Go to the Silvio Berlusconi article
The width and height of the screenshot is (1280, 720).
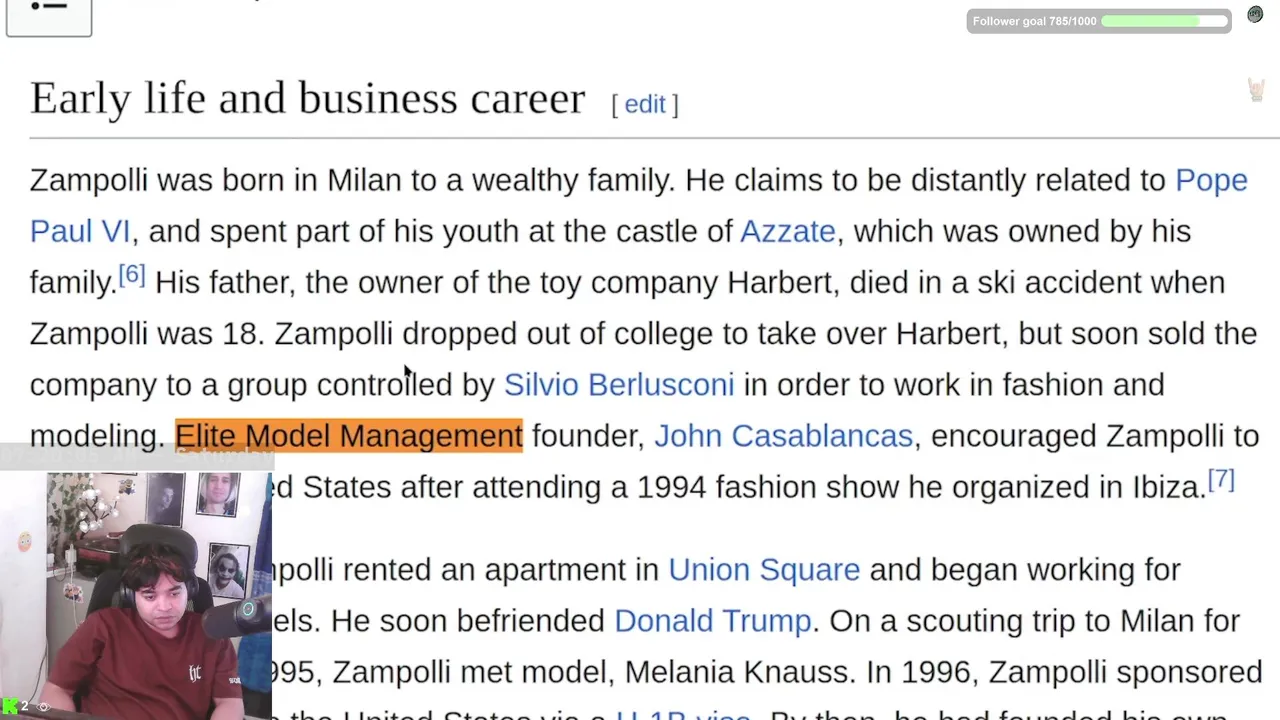coord(618,385)
